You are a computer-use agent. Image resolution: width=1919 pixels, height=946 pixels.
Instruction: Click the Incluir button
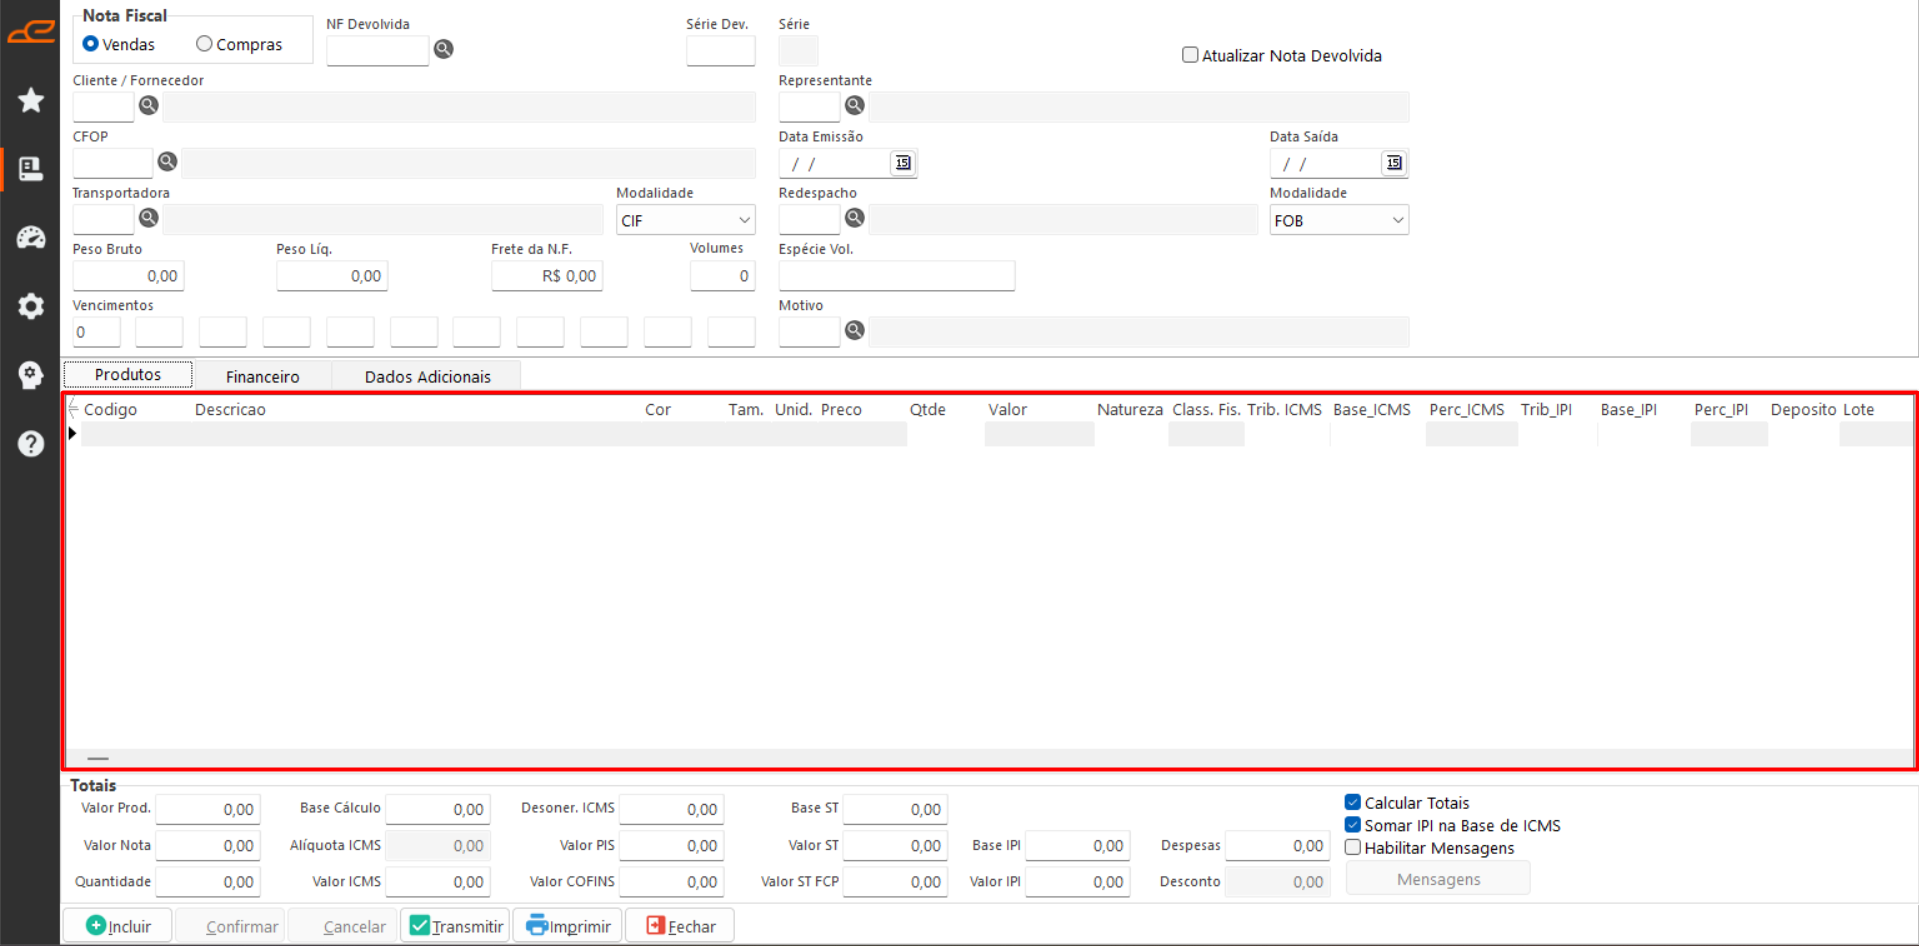click(118, 926)
